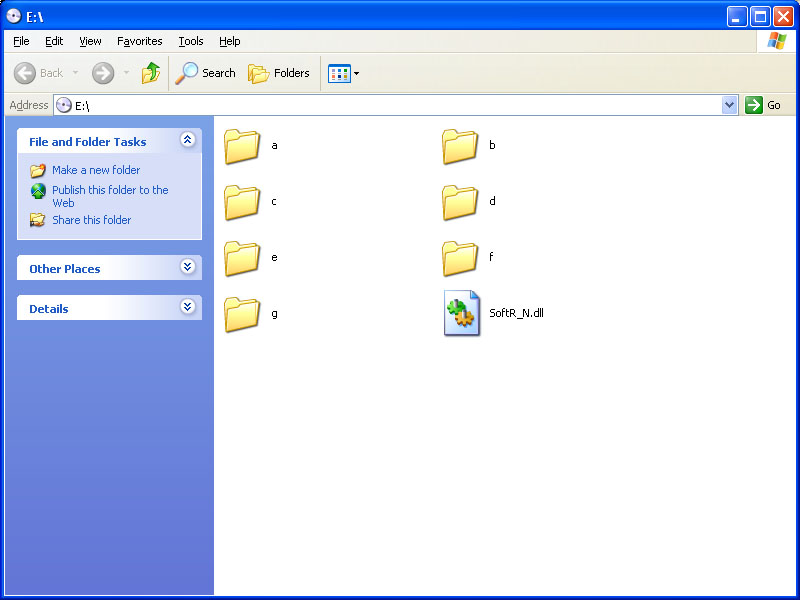
Task: Click Share this folder link
Action: pos(91,220)
